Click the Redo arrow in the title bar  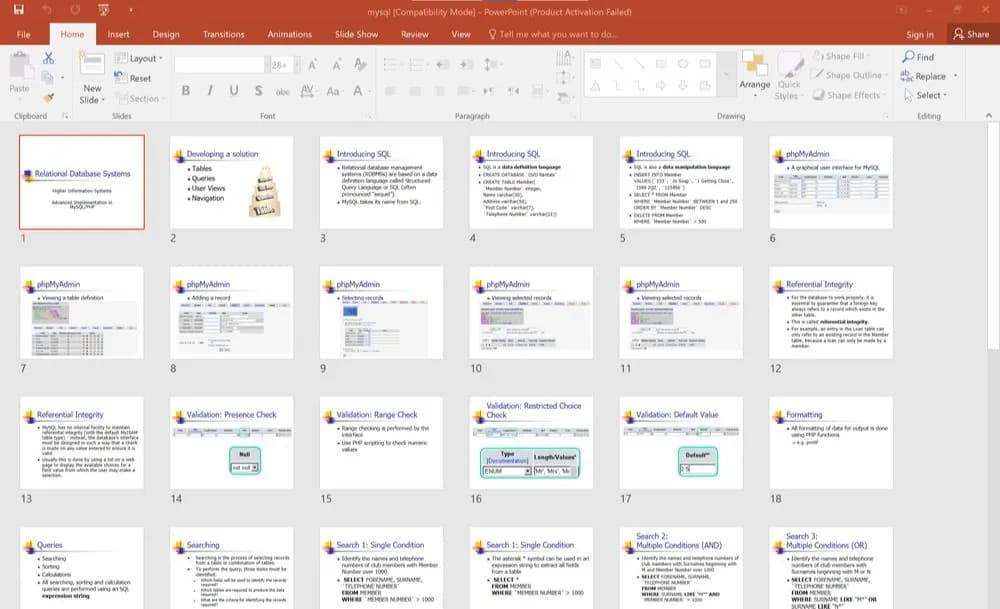[x=75, y=10]
